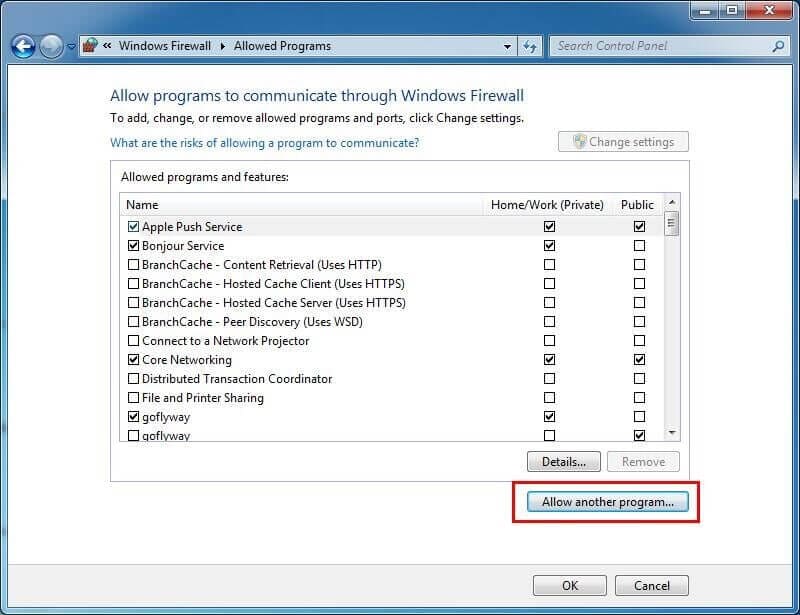Image resolution: width=800 pixels, height=615 pixels.
Task: Click the Control Panel firewall icon in address bar
Action: tap(90, 45)
